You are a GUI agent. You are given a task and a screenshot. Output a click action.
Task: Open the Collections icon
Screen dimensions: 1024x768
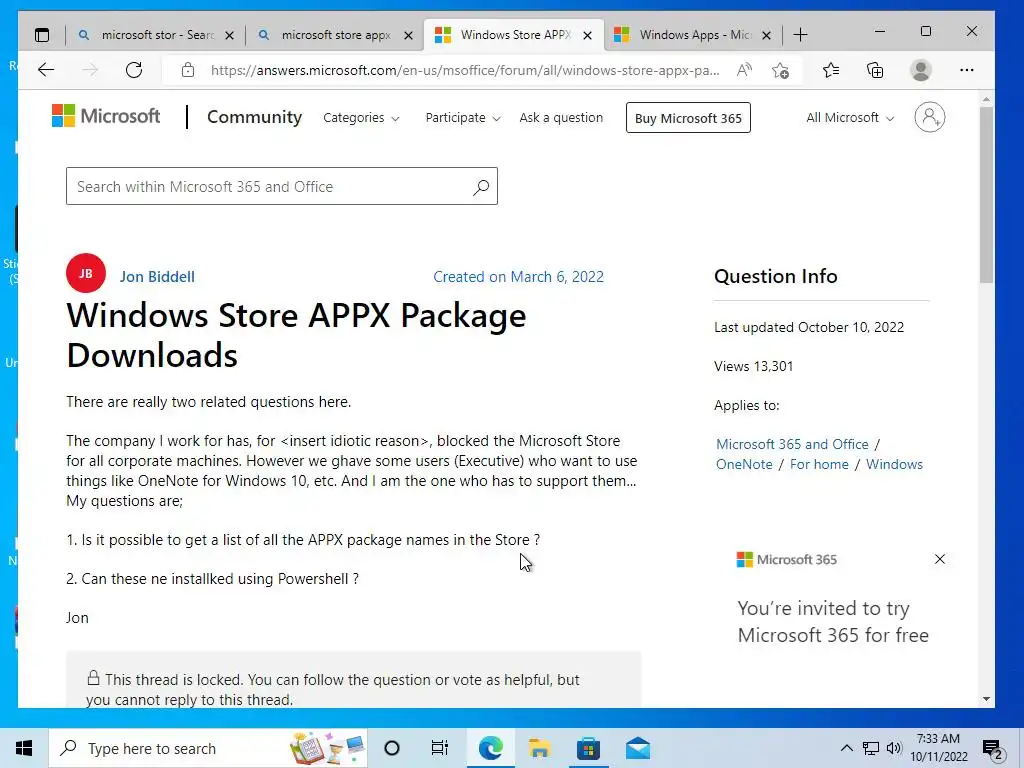click(x=875, y=70)
